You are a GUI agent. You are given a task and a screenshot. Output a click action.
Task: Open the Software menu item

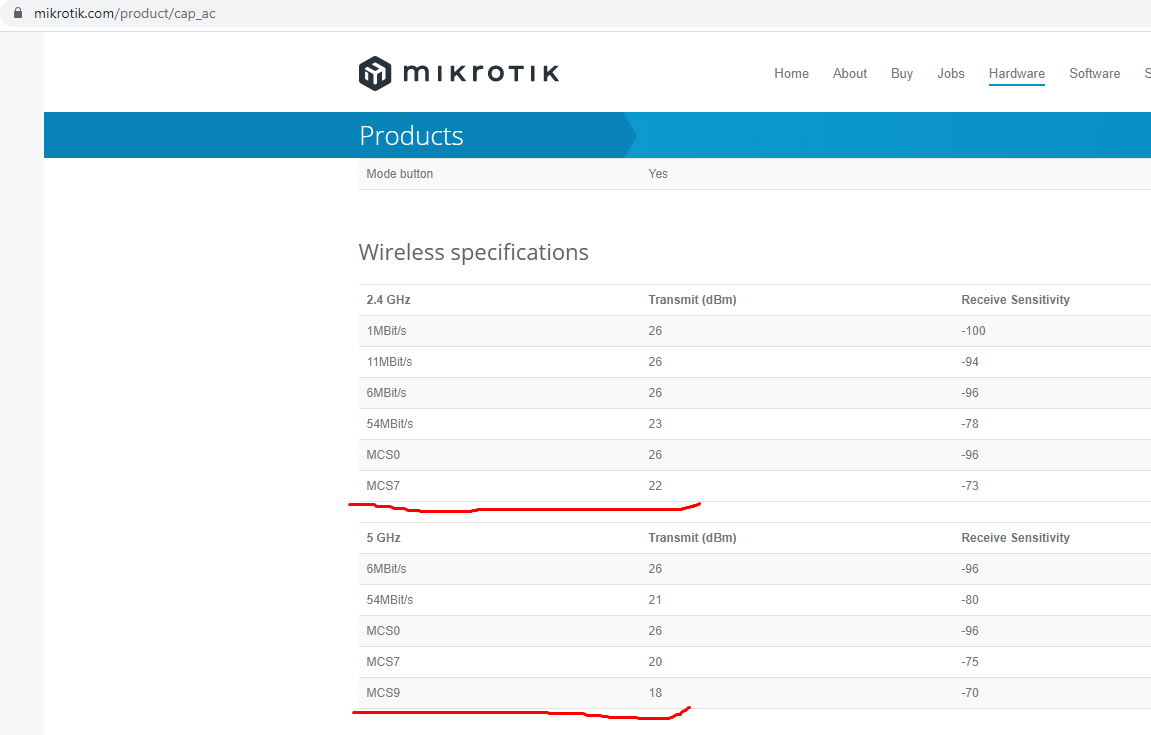click(x=1094, y=73)
